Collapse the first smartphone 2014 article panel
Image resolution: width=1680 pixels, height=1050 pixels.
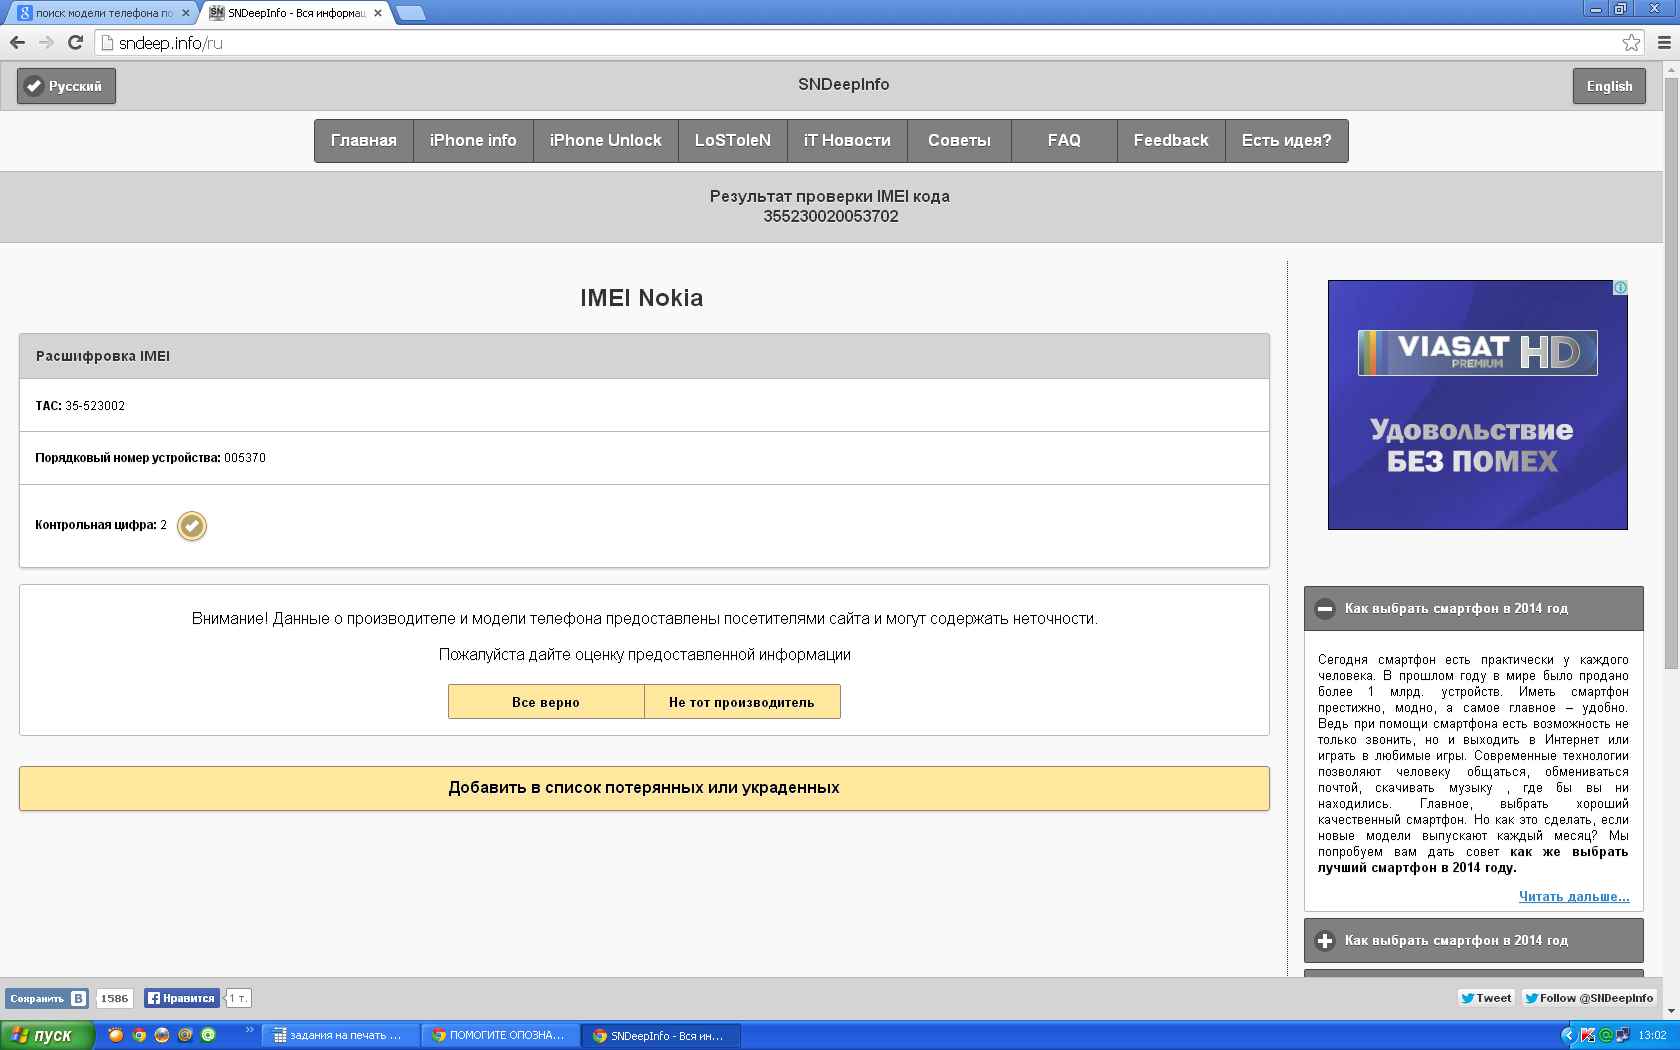pos(1474,608)
